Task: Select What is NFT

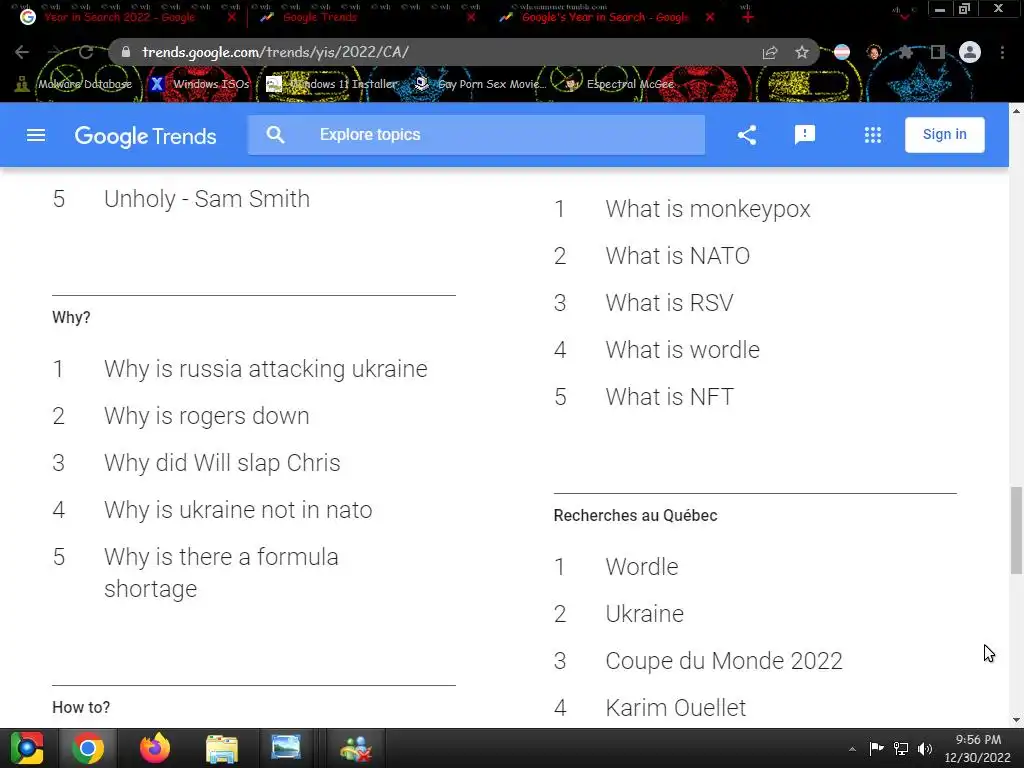Action: (669, 397)
